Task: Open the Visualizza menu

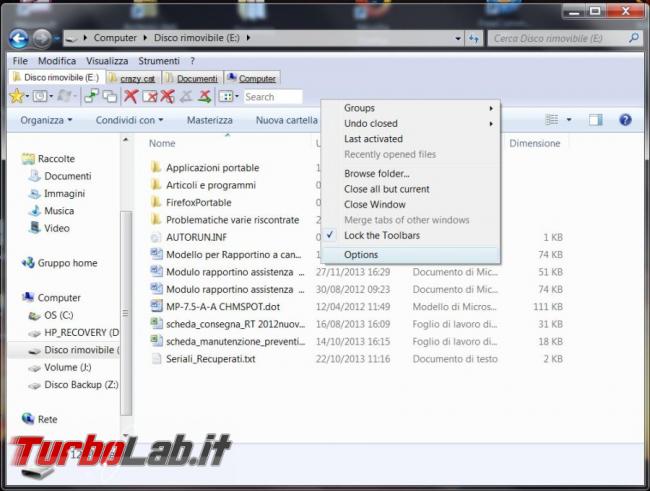Action: [107, 61]
